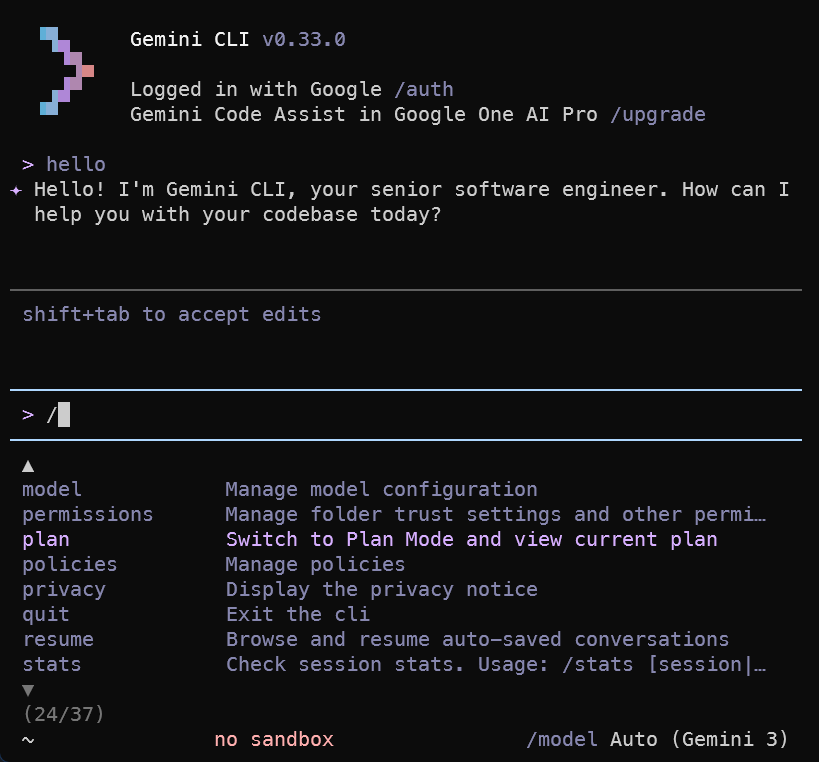Click the /model Auto (Gemini 3) status indicator
The width and height of the screenshot is (819, 762).
(x=657, y=740)
